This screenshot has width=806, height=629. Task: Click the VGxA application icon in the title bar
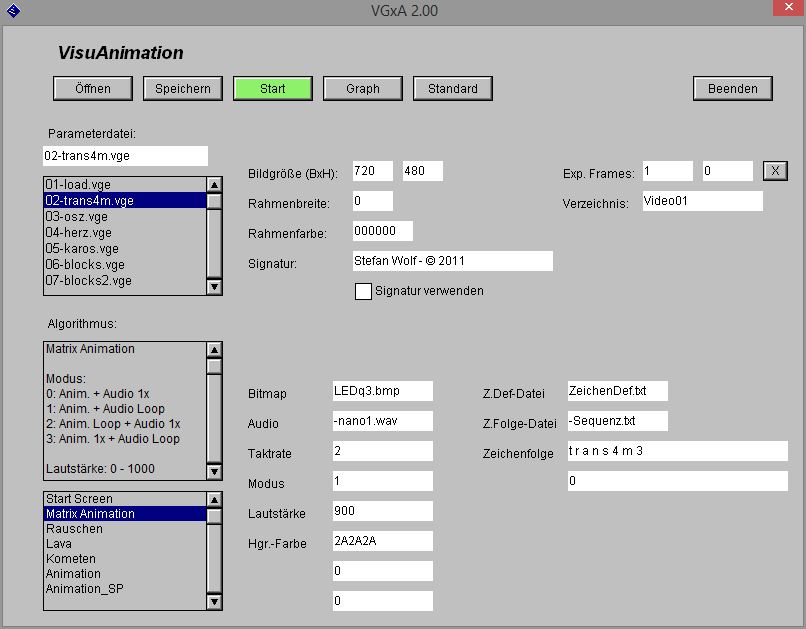point(14,11)
